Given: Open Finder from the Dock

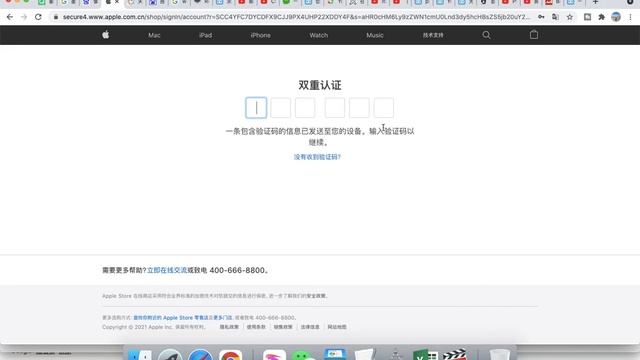Looking at the screenshot, I should pyautogui.click(x=140, y=354).
